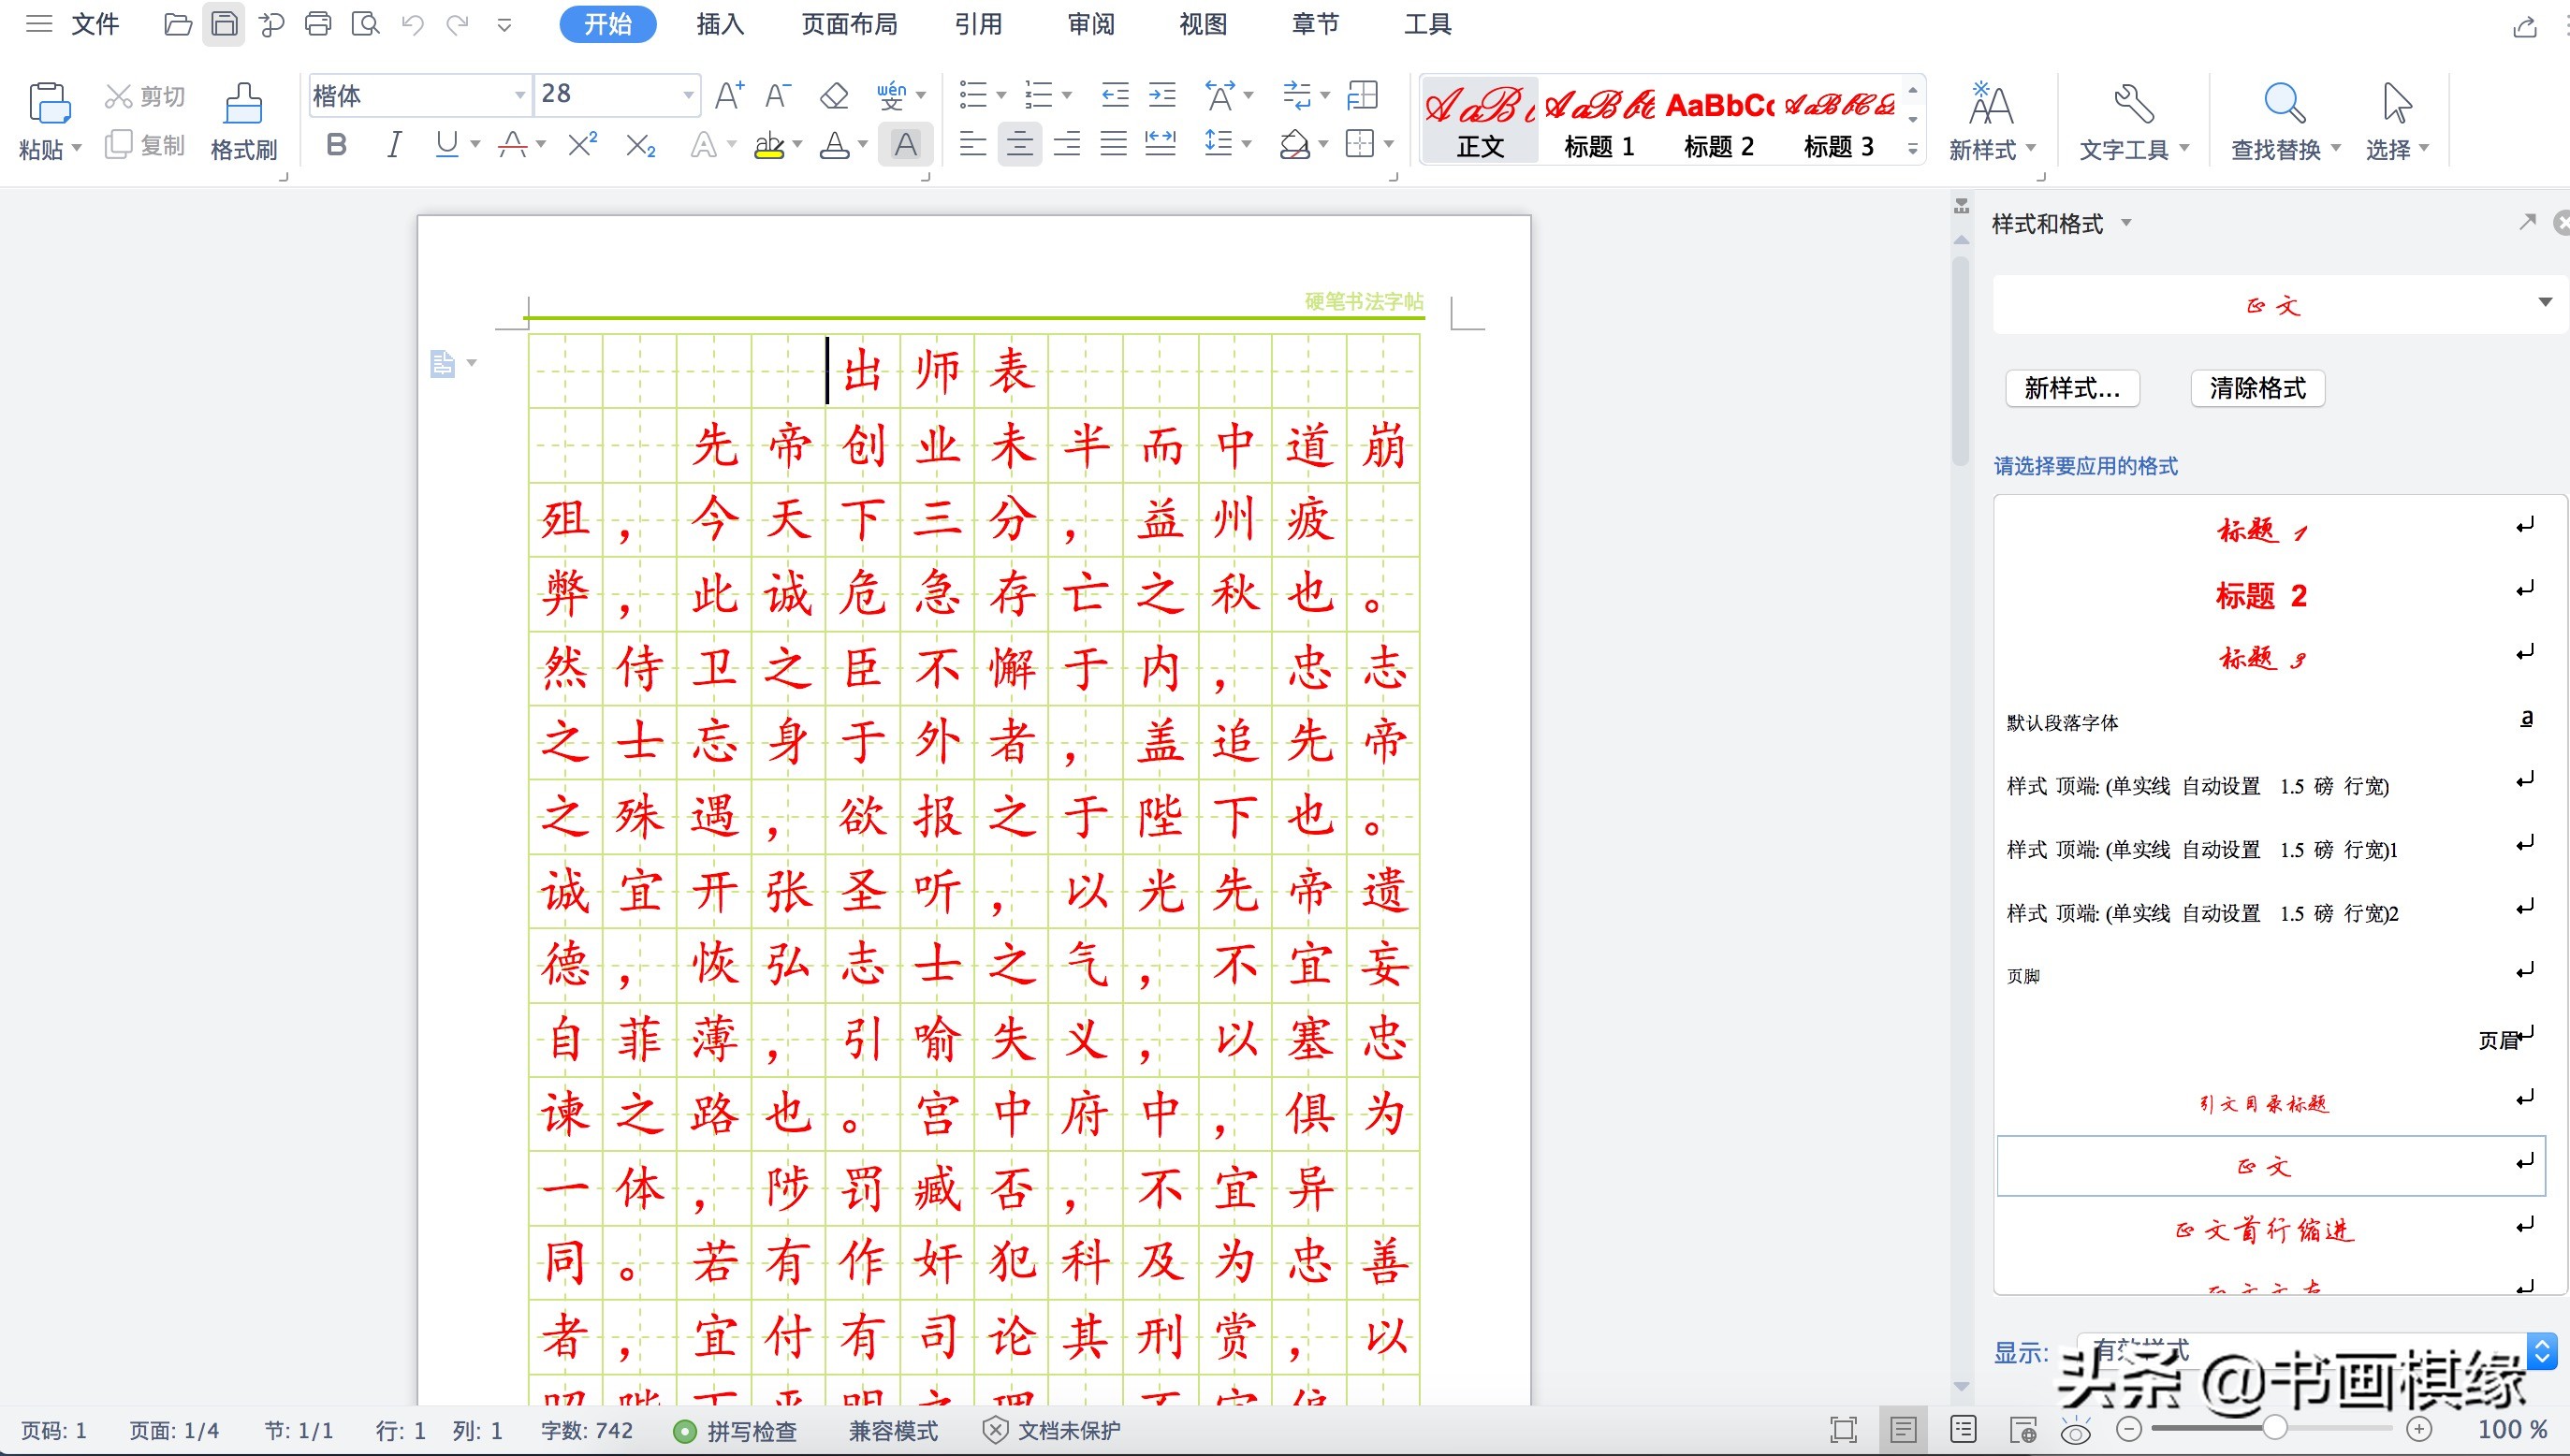Apply 标题 2 style from ribbon gallery
The image size is (2570, 1456).
(1718, 122)
